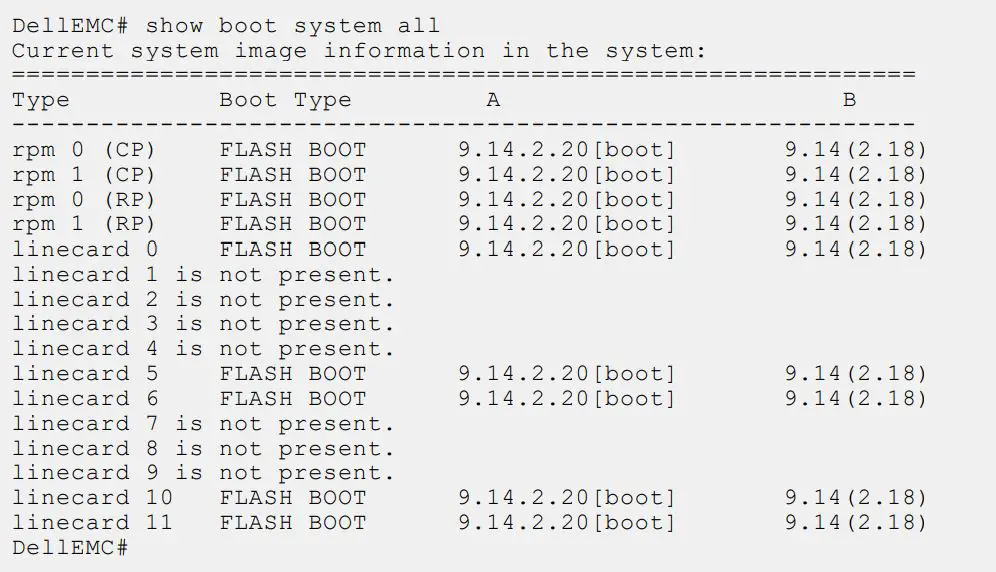Image resolution: width=996 pixels, height=572 pixels.
Task: Click the 'linecard 9 is not present.' line
Action: point(203,473)
